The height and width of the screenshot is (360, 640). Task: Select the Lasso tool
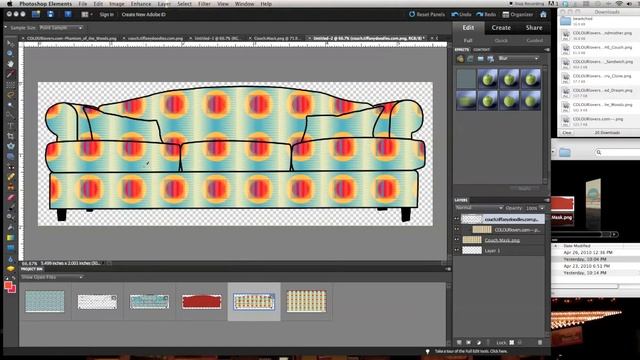tap(10, 95)
